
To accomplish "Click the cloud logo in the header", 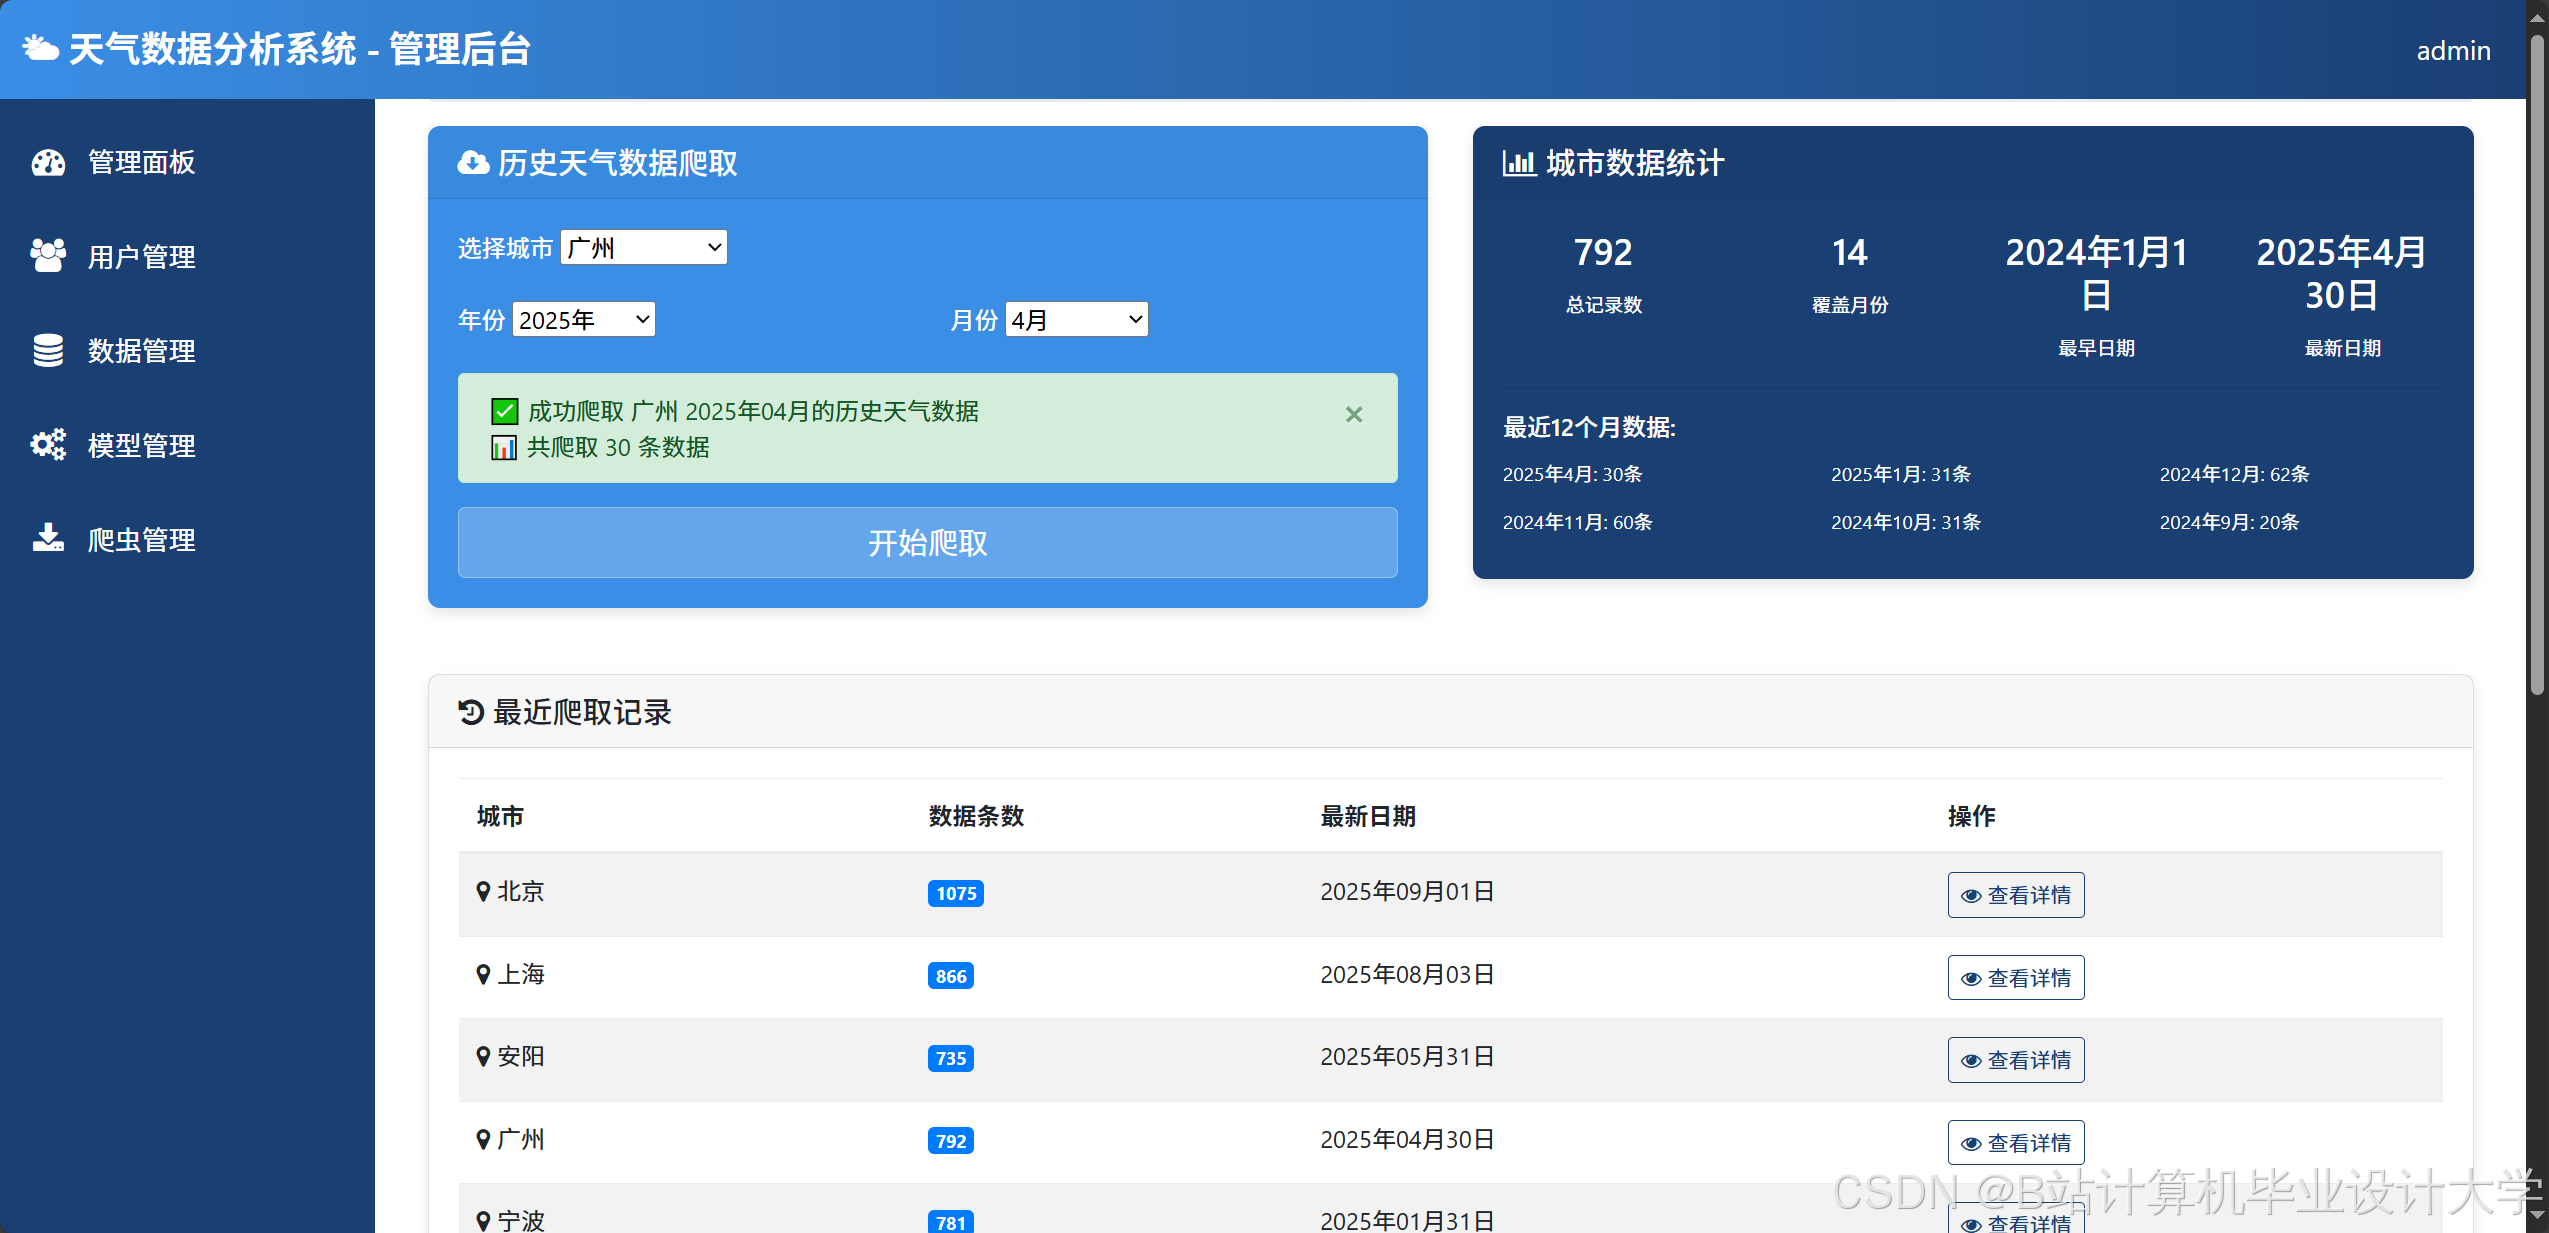I will [x=40, y=48].
